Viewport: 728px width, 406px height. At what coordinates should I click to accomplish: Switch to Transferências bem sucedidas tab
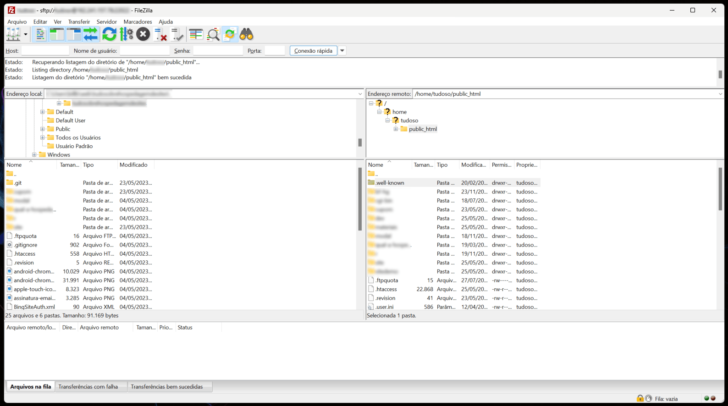point(167,386)
